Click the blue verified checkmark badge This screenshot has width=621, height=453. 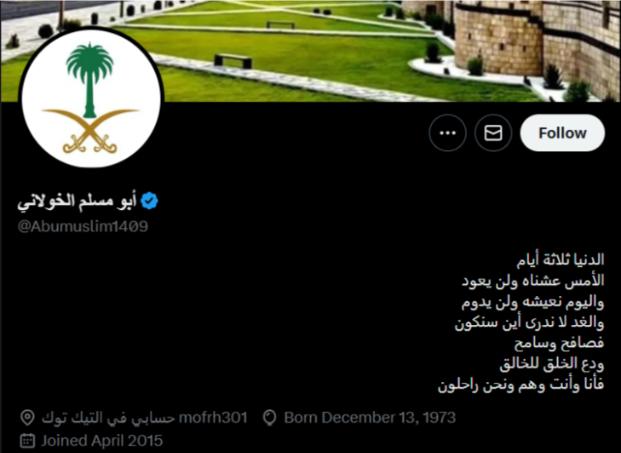(149, 201)
